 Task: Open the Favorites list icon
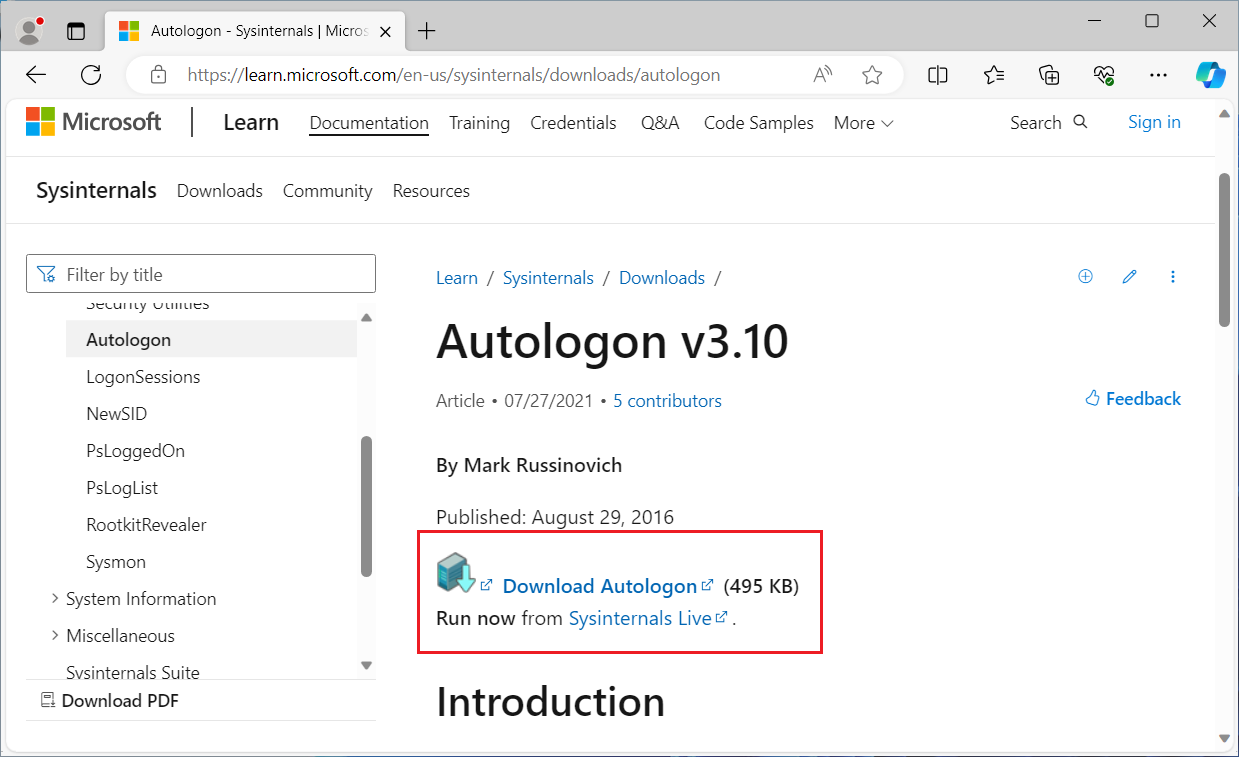coord(994,75)
